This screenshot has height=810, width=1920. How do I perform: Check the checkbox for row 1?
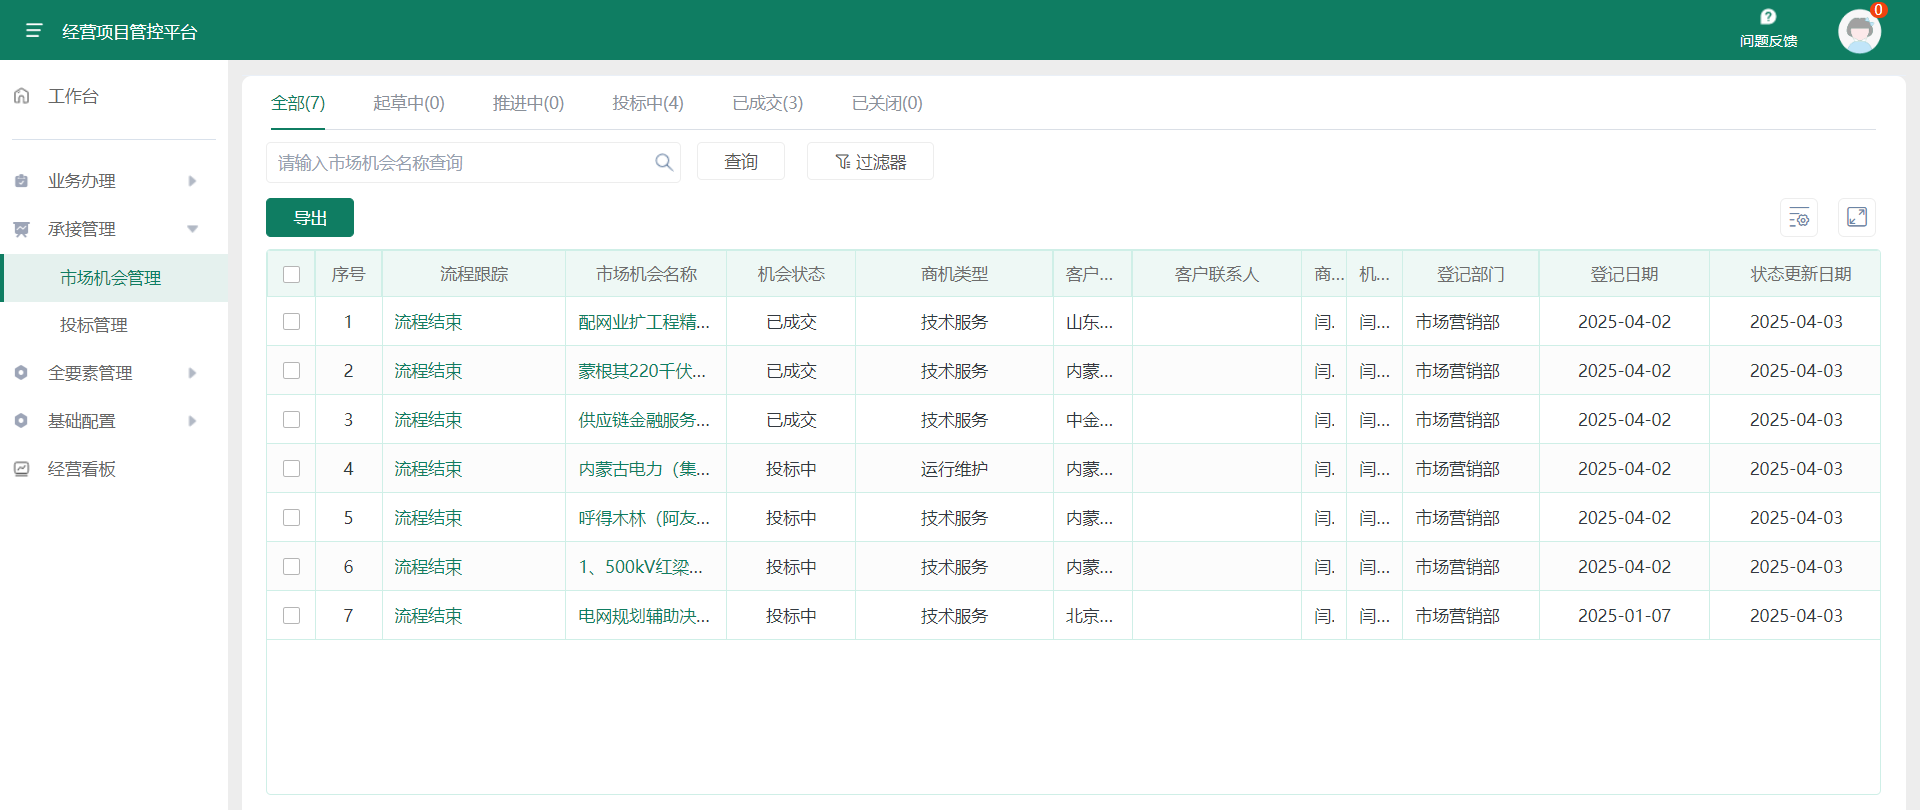tap(291, 322)
